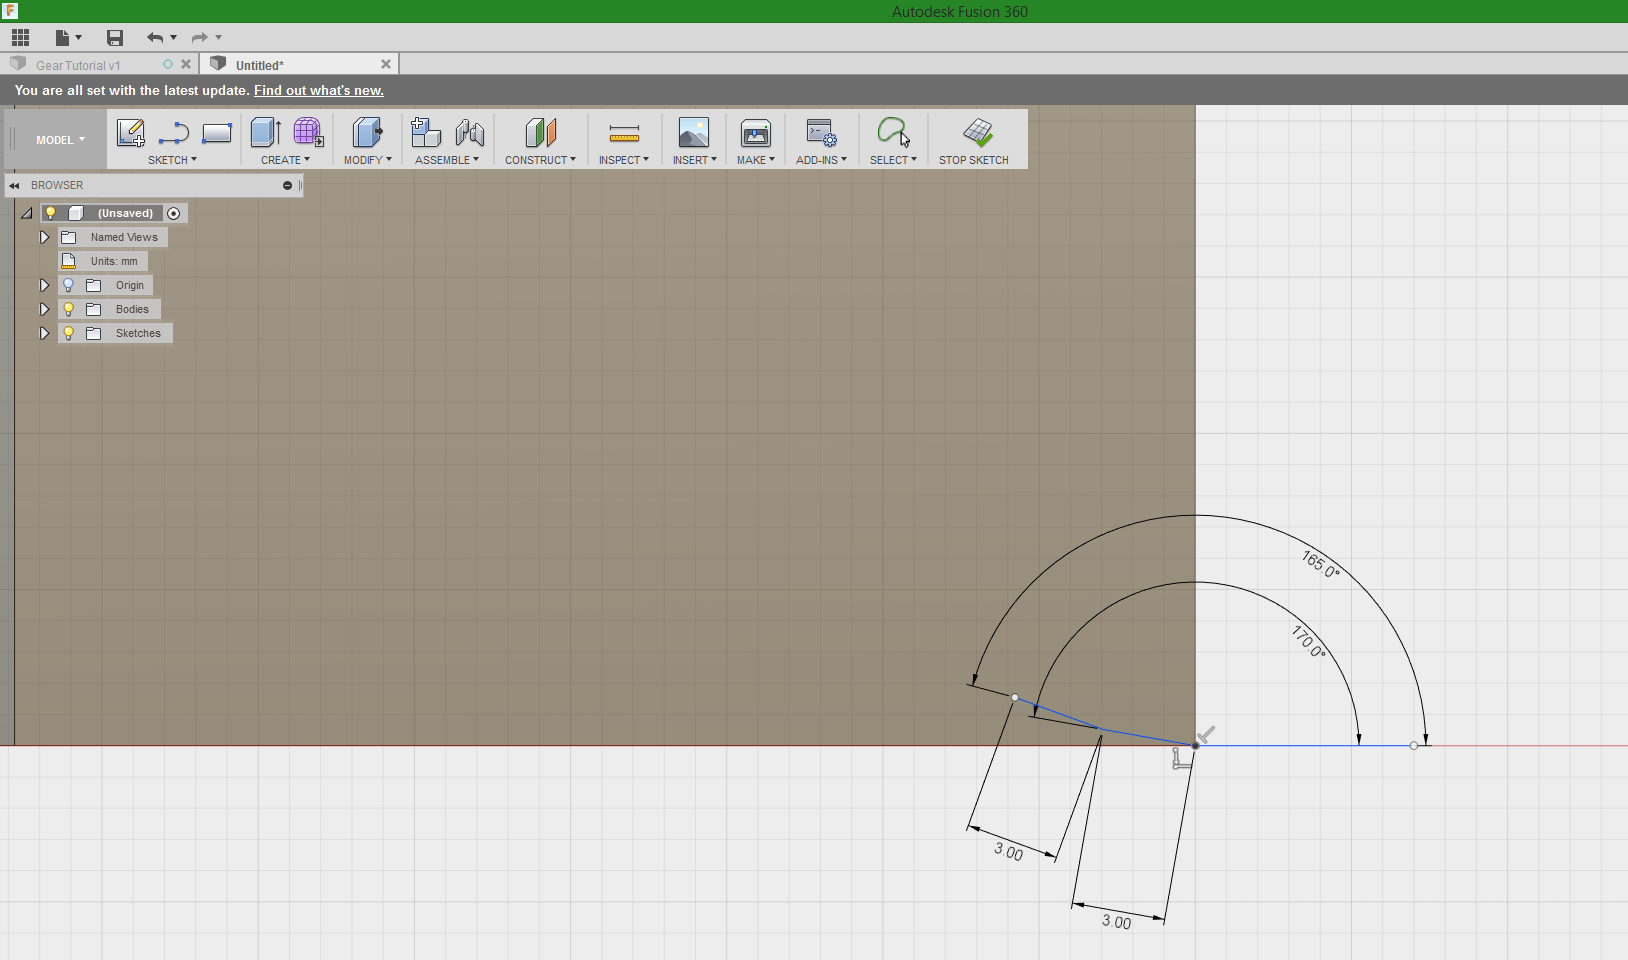Click Stop Sketch to finish sketching
The height and width of the screenshot is (960, 1628).
click(977, 139)
